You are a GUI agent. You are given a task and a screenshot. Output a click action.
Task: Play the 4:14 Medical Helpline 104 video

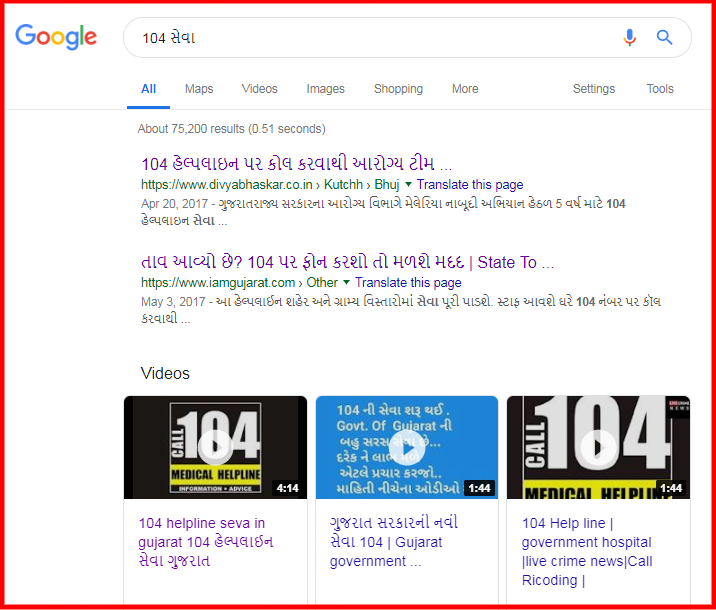tap(216, 447)
